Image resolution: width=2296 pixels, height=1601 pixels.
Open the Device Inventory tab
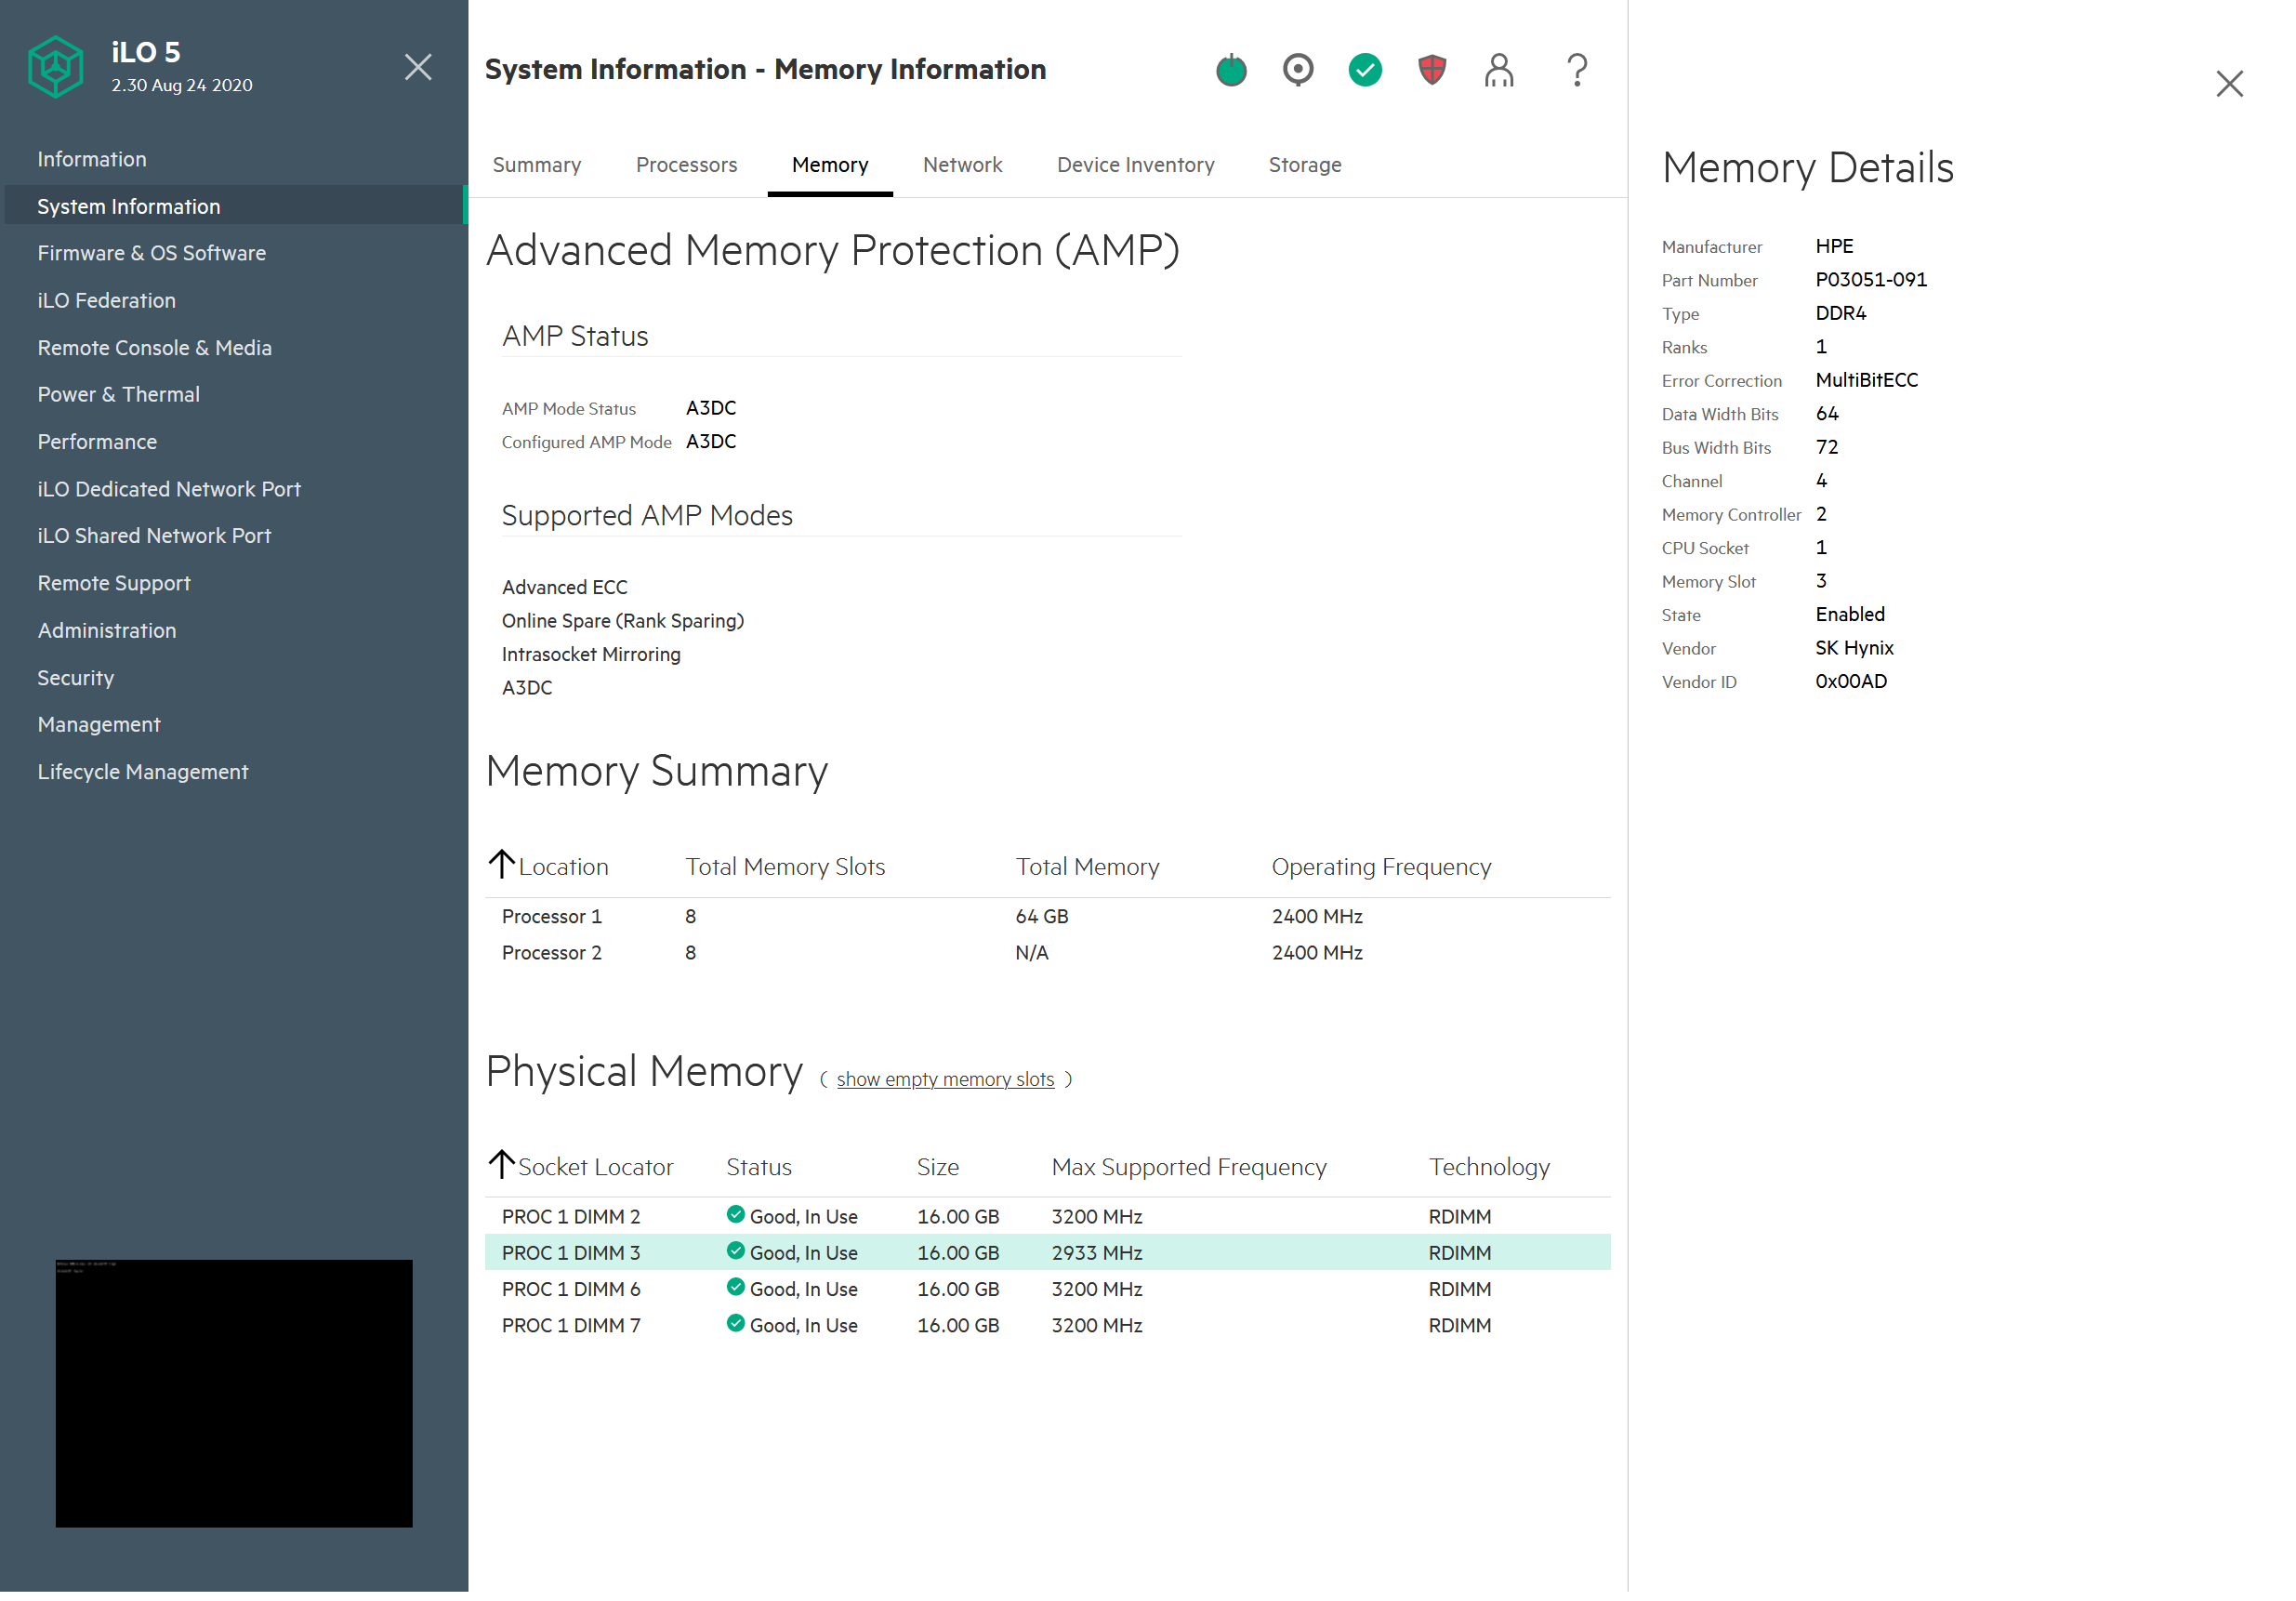click(1135, 165)
